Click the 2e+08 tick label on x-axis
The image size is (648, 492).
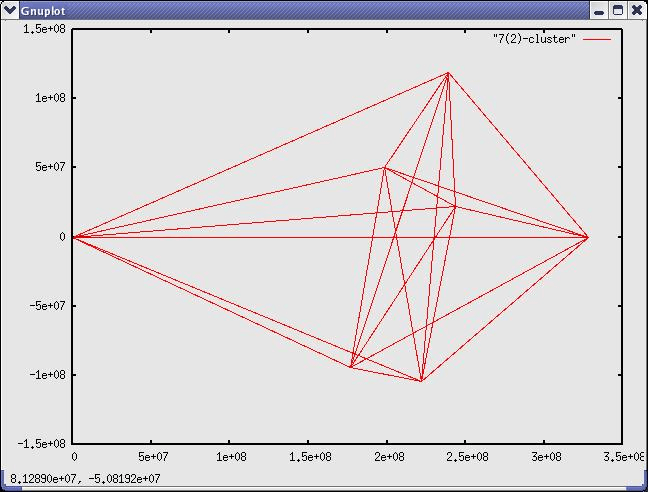coord(388,457)
